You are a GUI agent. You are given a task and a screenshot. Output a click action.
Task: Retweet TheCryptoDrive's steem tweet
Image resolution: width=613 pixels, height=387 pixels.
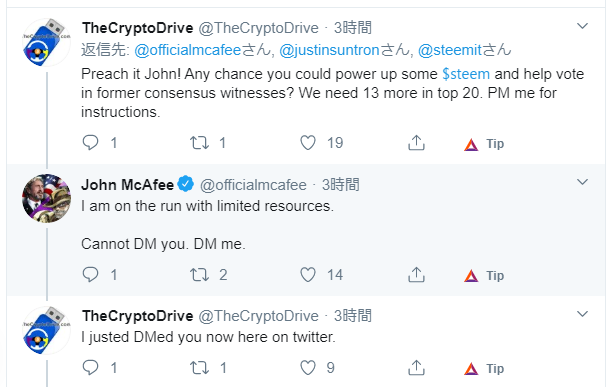coord(199,143)
